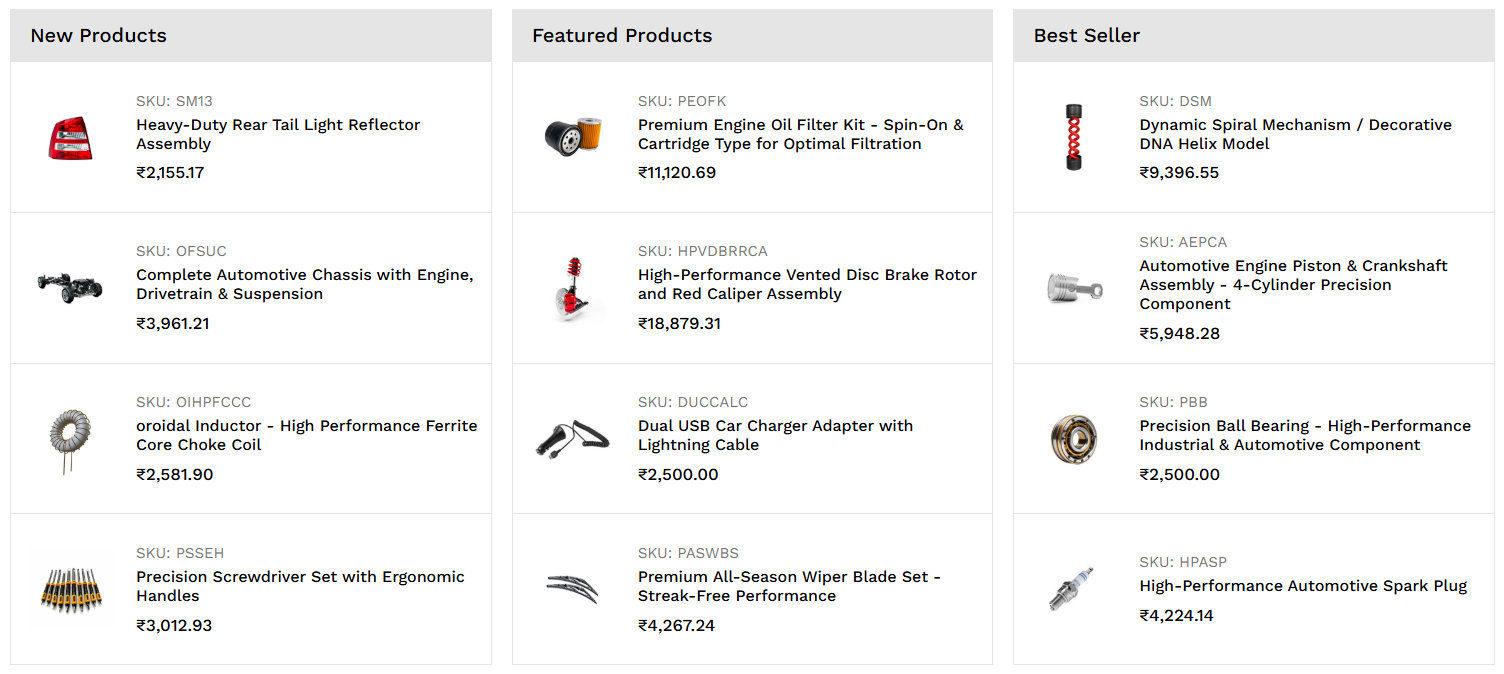Click the ball bearing product image
Image resolution: width=1504 pixels, height=674 pixels.
[1074, 439]
